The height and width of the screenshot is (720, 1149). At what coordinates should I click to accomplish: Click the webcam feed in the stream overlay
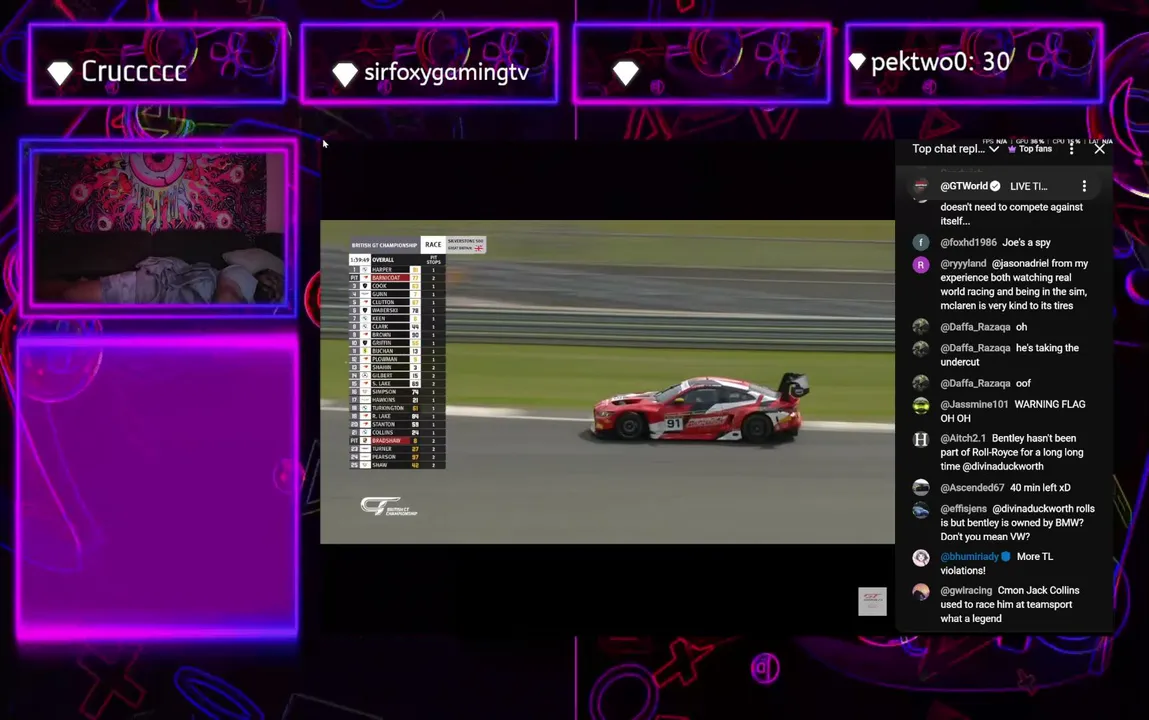(158, 228)
